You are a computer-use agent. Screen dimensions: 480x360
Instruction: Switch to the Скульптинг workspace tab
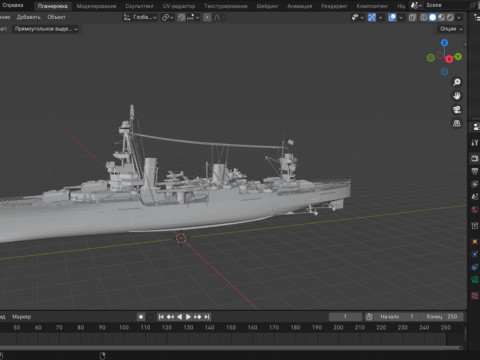(x=139, y=6)
